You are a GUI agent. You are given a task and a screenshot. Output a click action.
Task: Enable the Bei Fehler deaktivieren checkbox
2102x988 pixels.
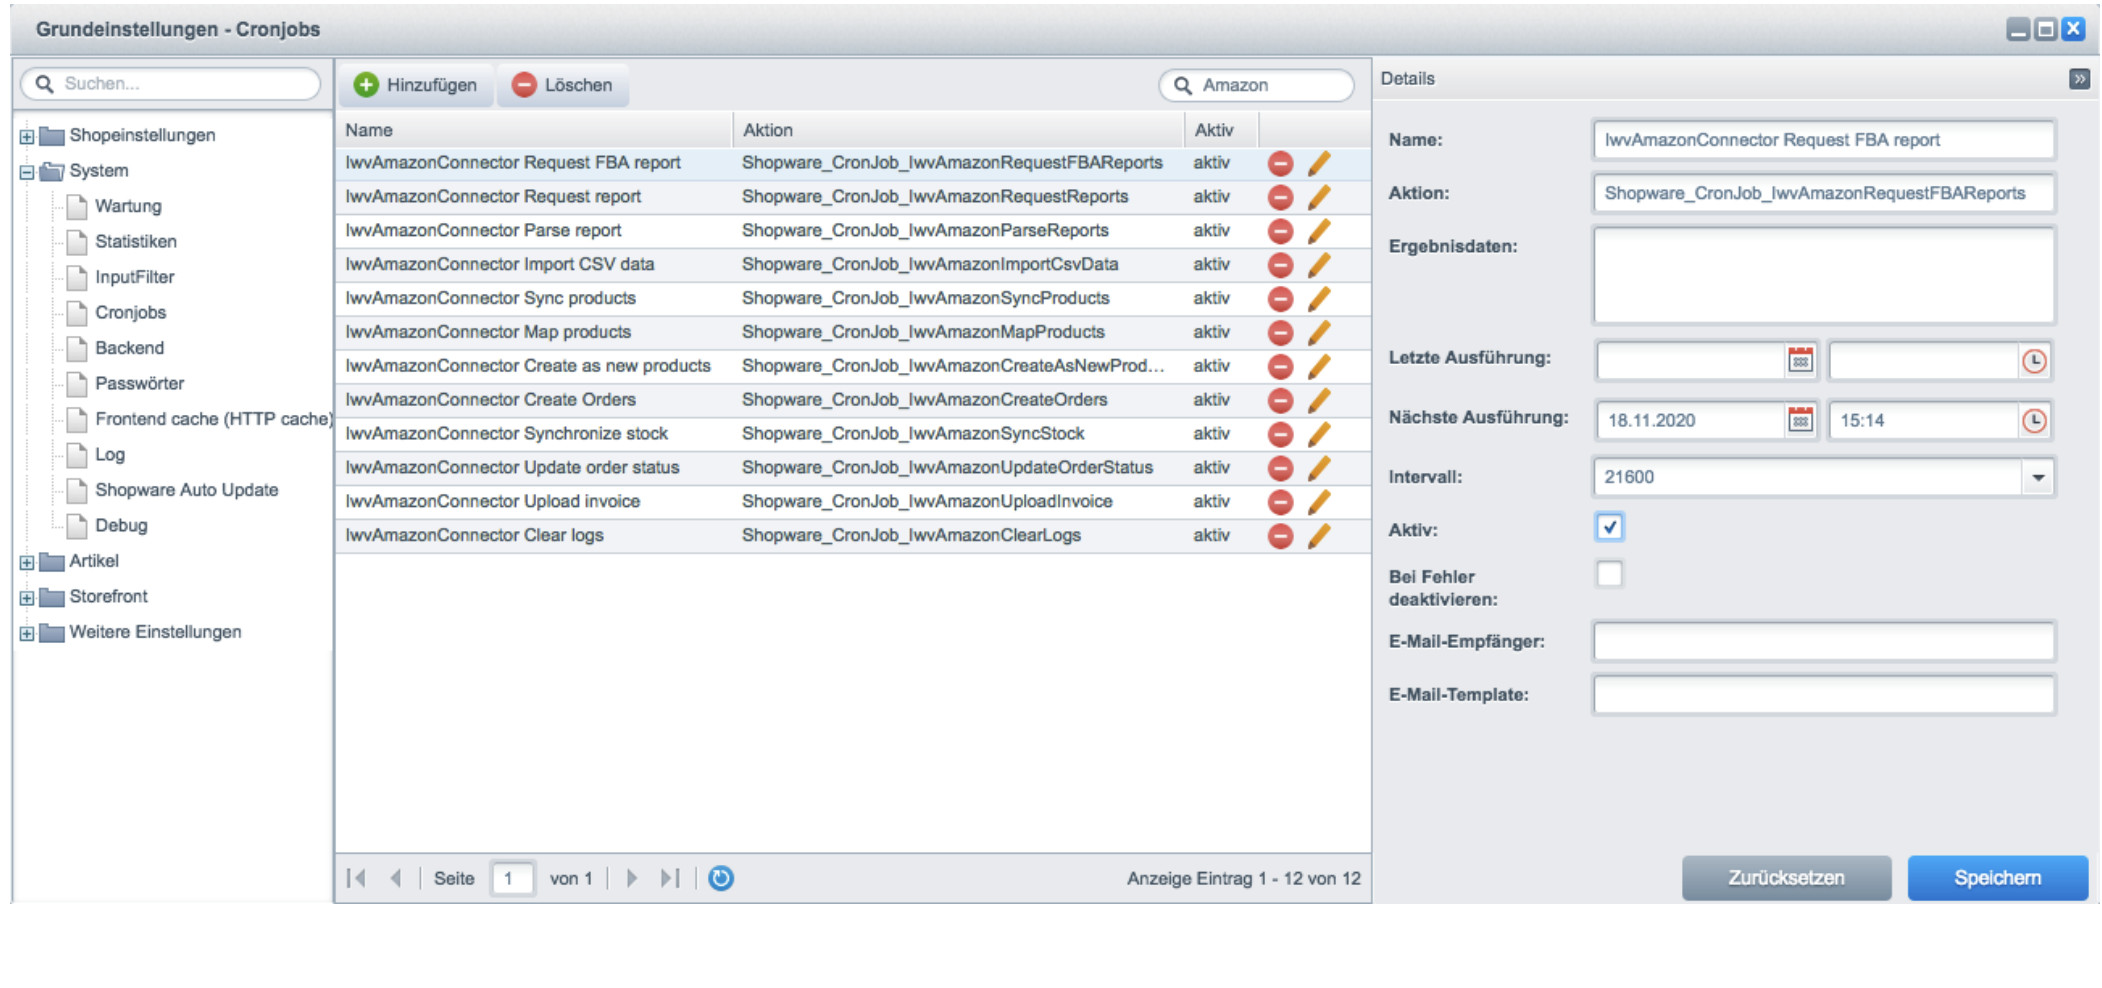pyautogui.click(x=1609, y=575)
